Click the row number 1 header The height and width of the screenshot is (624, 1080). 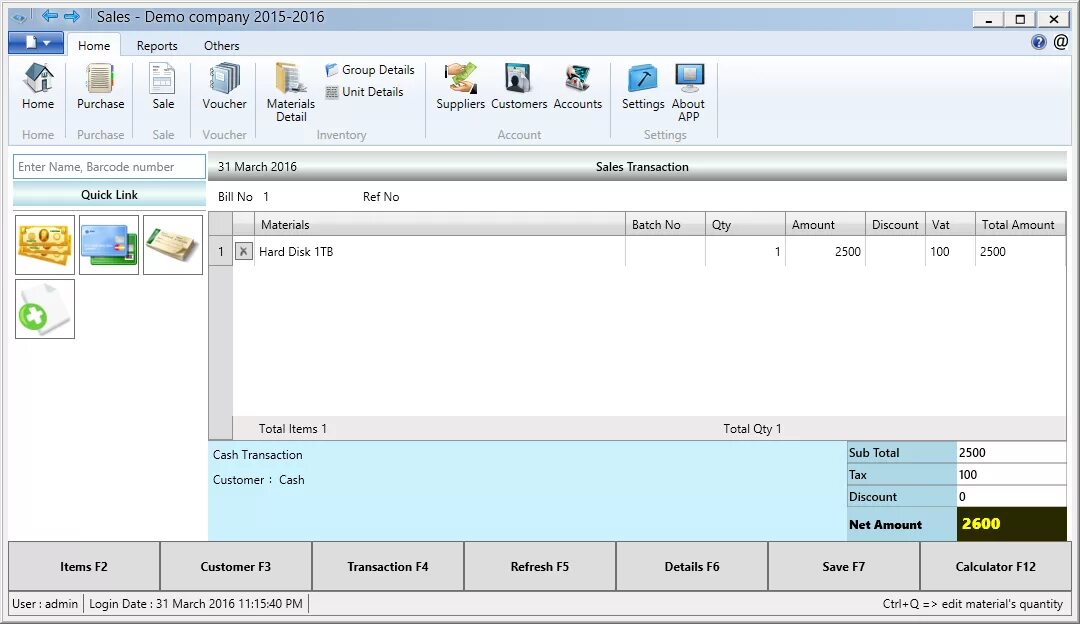220,251
